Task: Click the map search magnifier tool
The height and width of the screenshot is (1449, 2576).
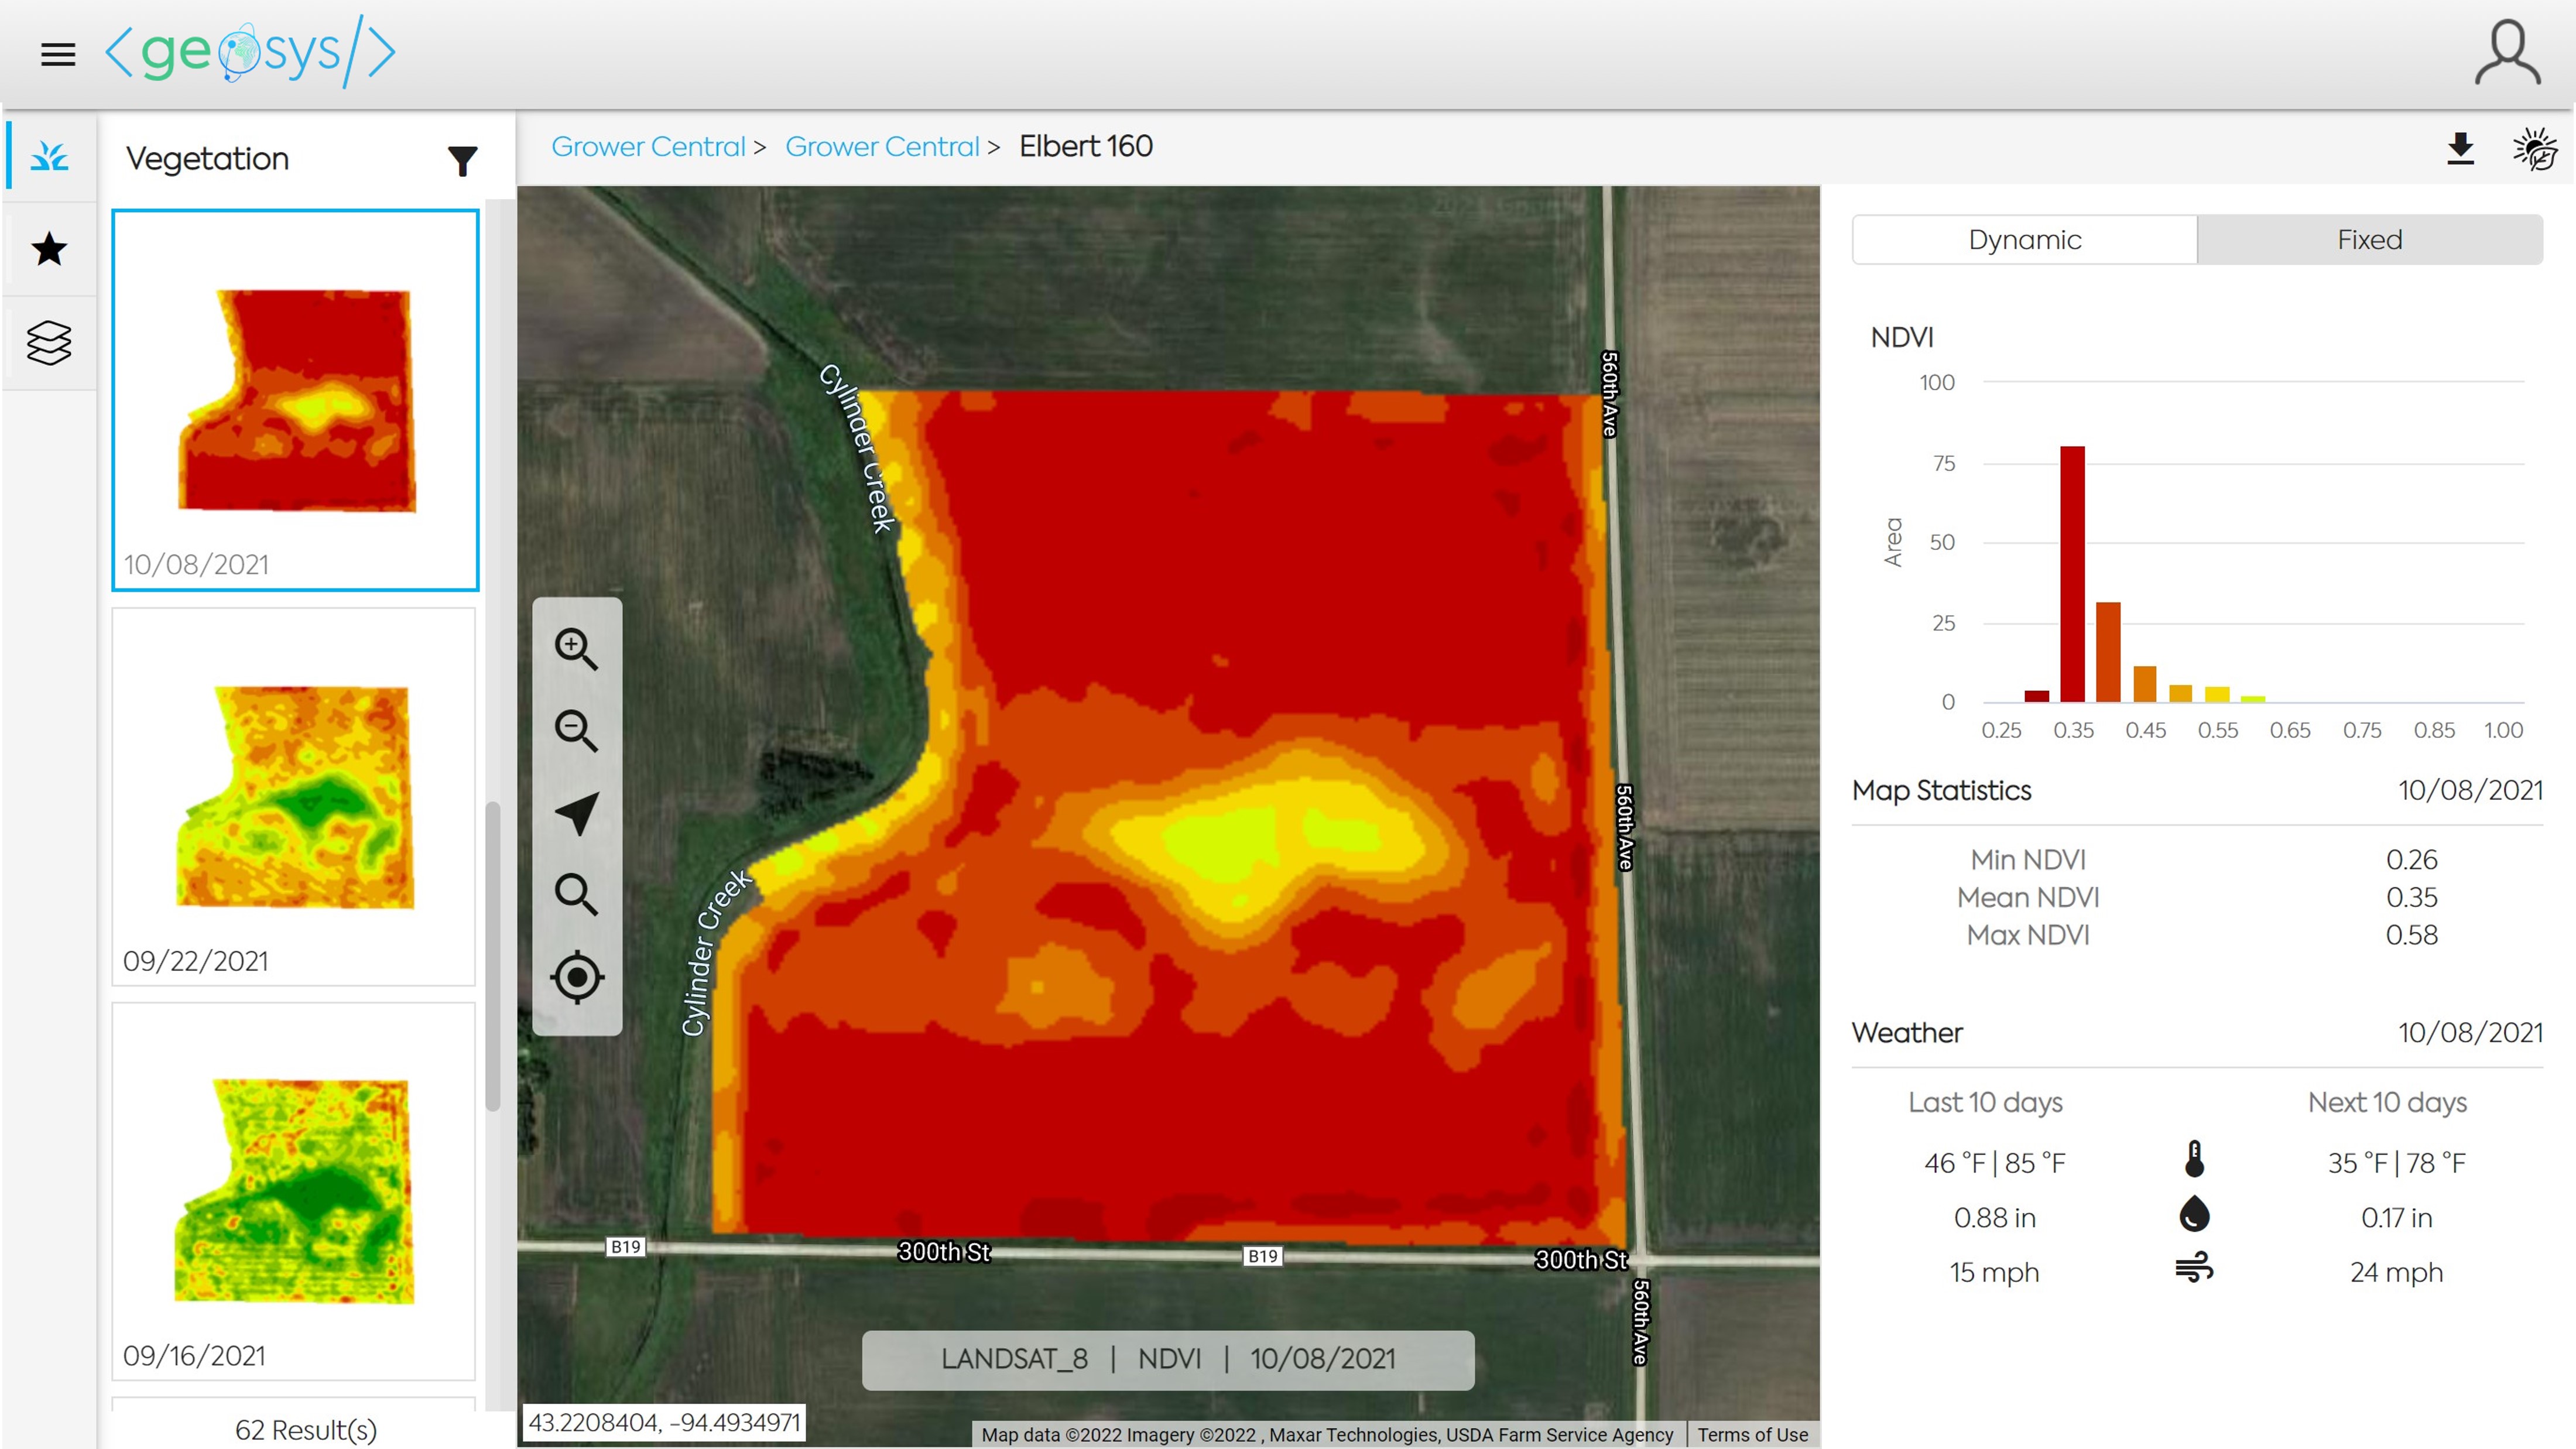Action: click(576, 895)
